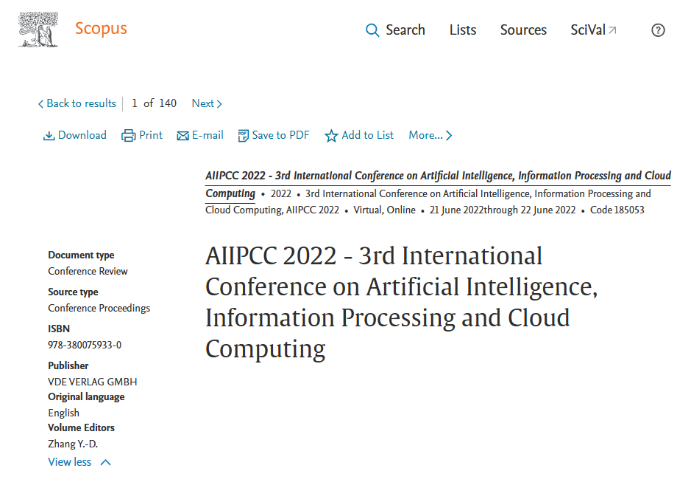Click the Save to PDF icon
The image size is (677, 488).
click(243, 136)
